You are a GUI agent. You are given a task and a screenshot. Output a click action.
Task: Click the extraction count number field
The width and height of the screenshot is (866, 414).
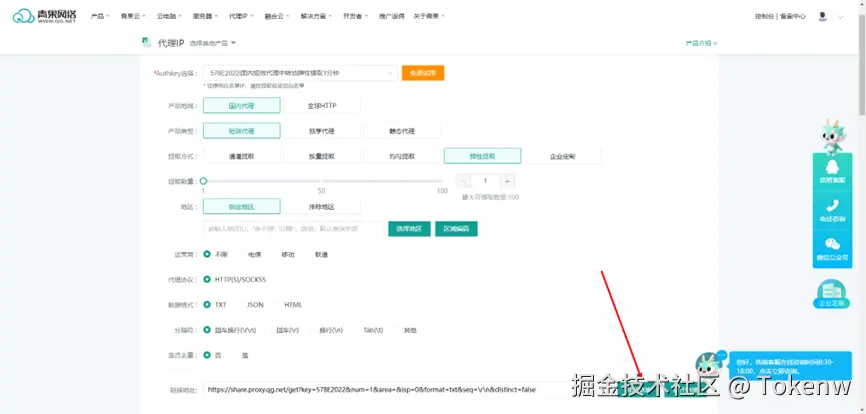point(485,181)
